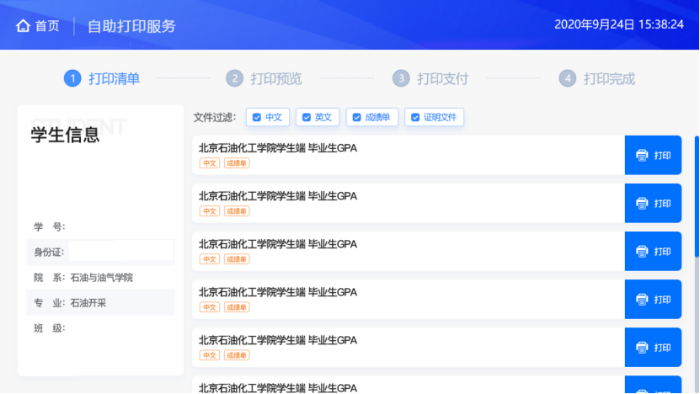Select step 2 打印预览
The image size is (700, 394).
click(x=264, y=79)
